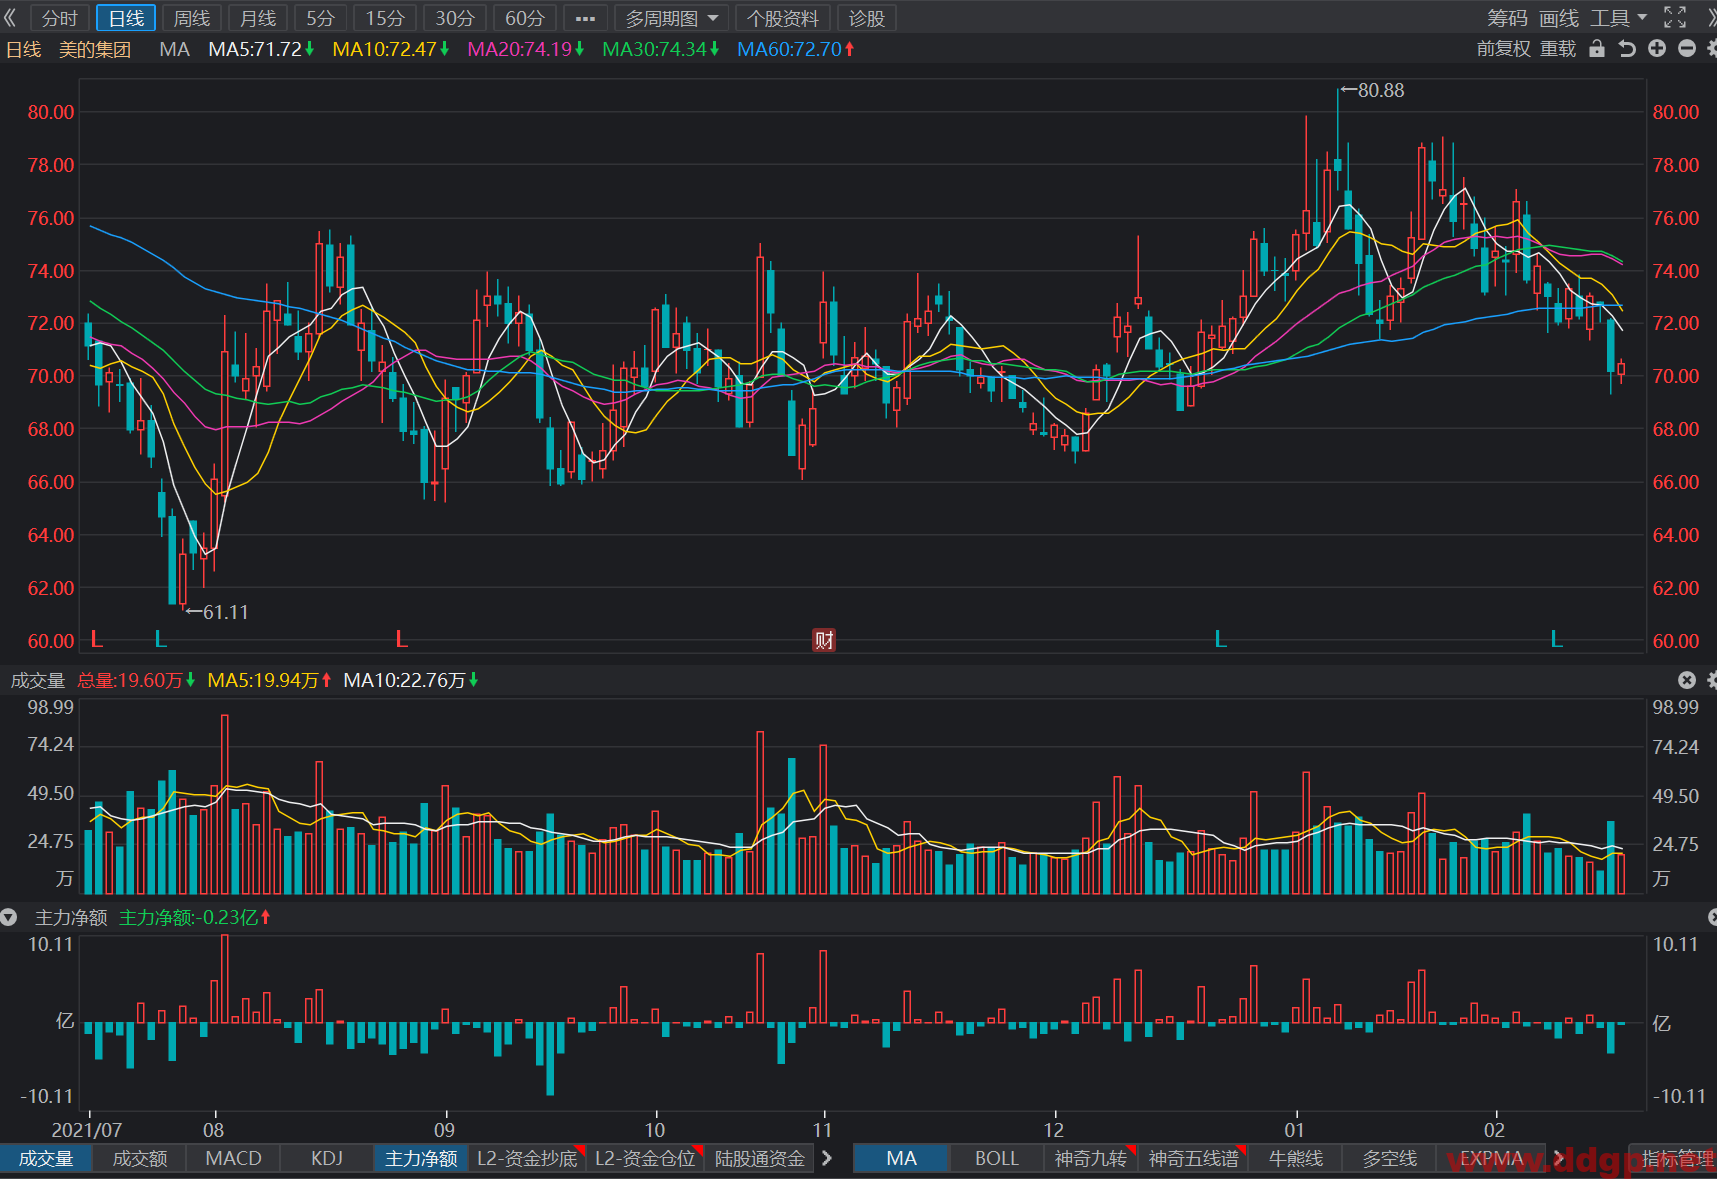Viewport: 1717px width, 1179px height.
Task: Close the 成交量 volume sub-panel
Action: [1687, 680]
